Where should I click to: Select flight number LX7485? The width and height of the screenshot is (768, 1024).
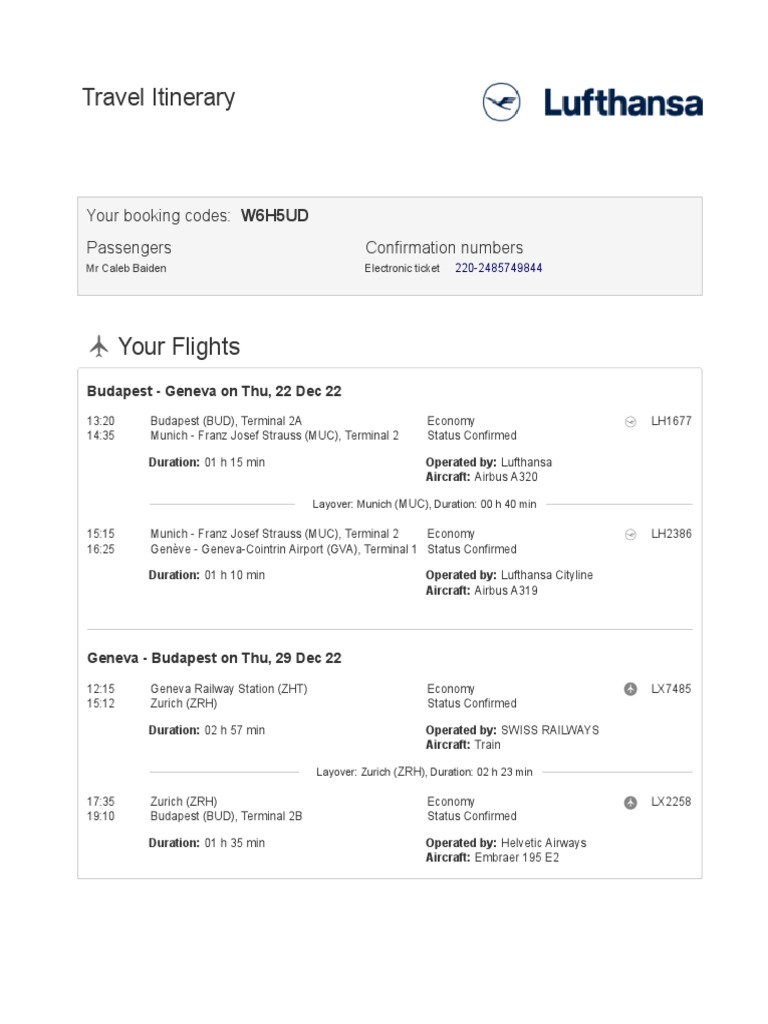(x=671, y=689)
